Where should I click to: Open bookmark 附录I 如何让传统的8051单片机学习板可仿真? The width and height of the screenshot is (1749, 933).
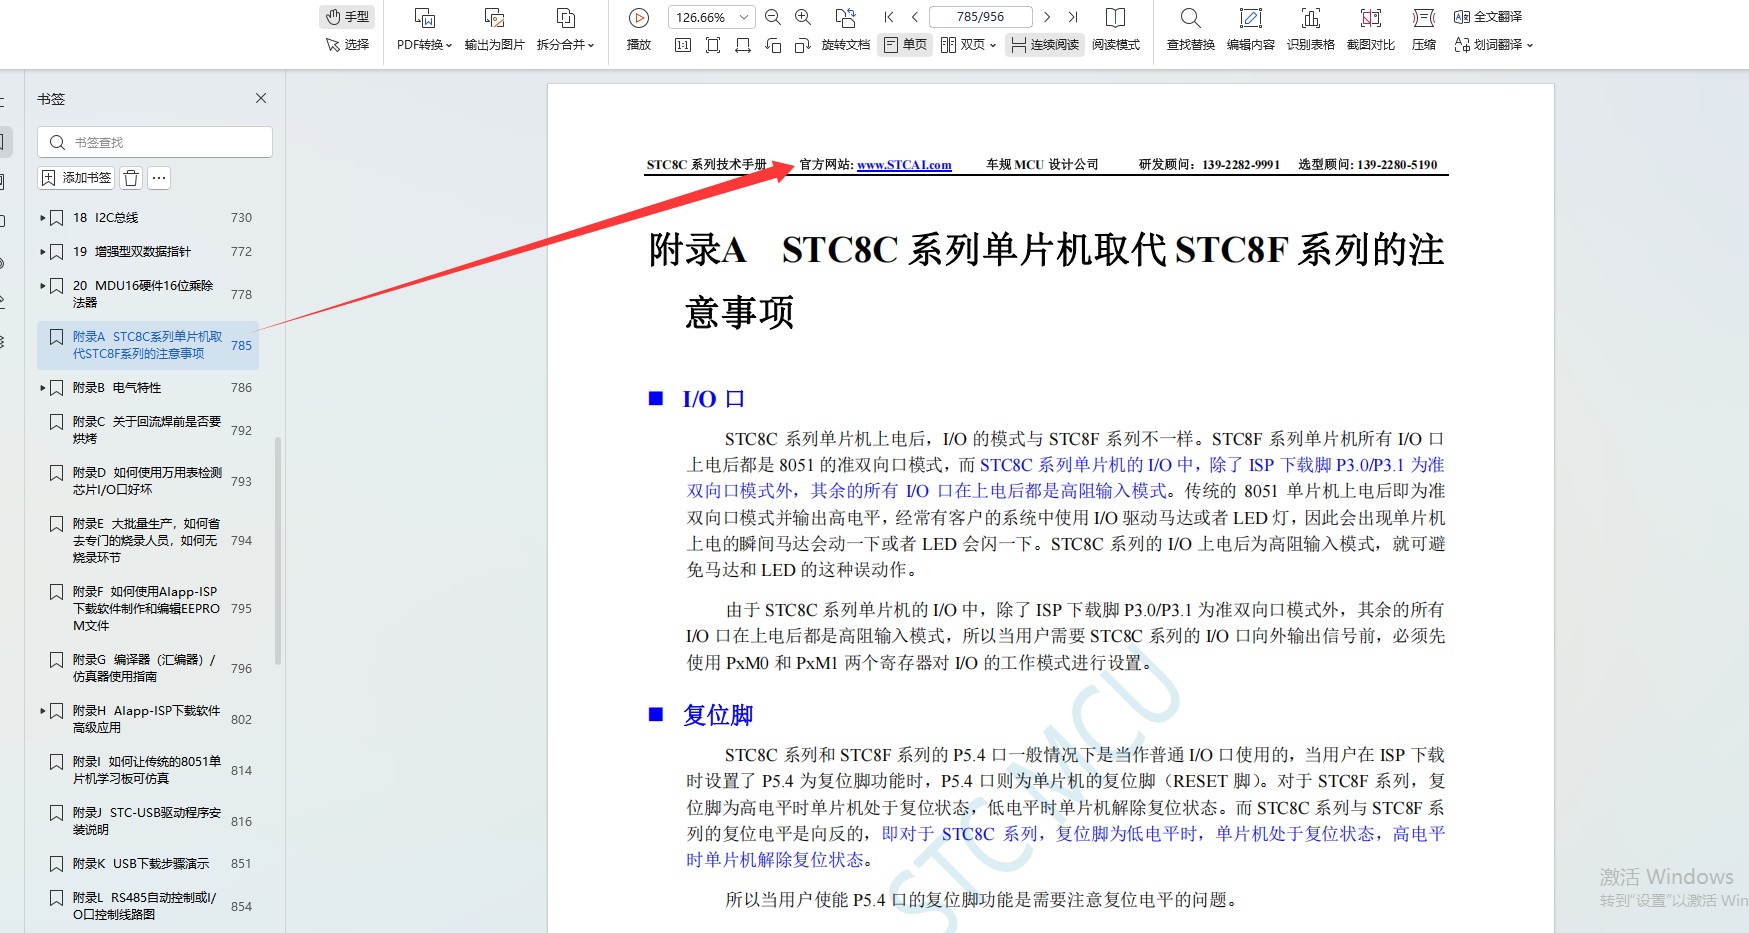[x=148, y=770]
